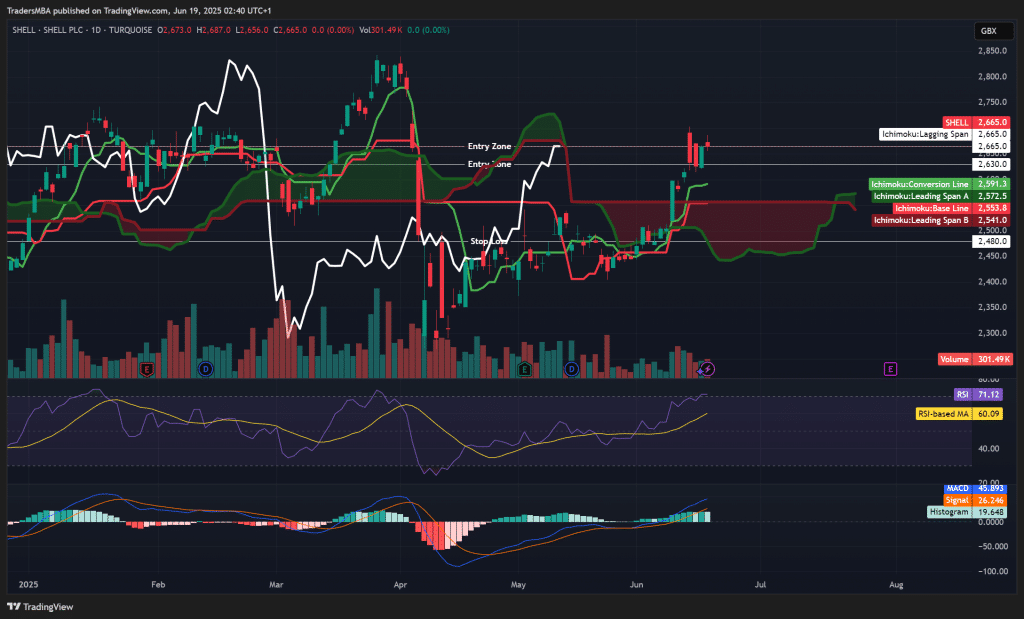1024x619 pixels.
Task: Select the Ichimoku Lagging Span label
Action: [925, 134]
